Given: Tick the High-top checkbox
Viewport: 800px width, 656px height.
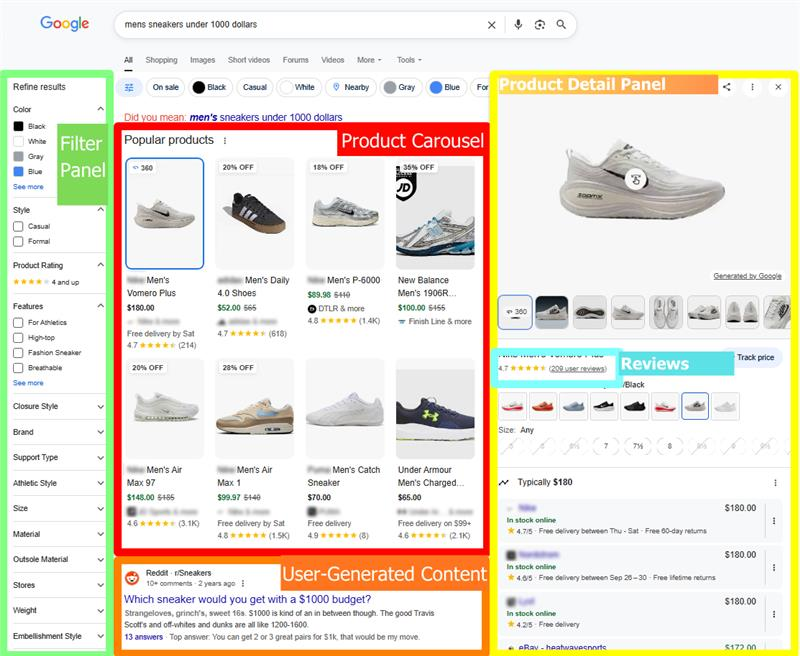Looking at the screenshot, I should pos(19,338).
